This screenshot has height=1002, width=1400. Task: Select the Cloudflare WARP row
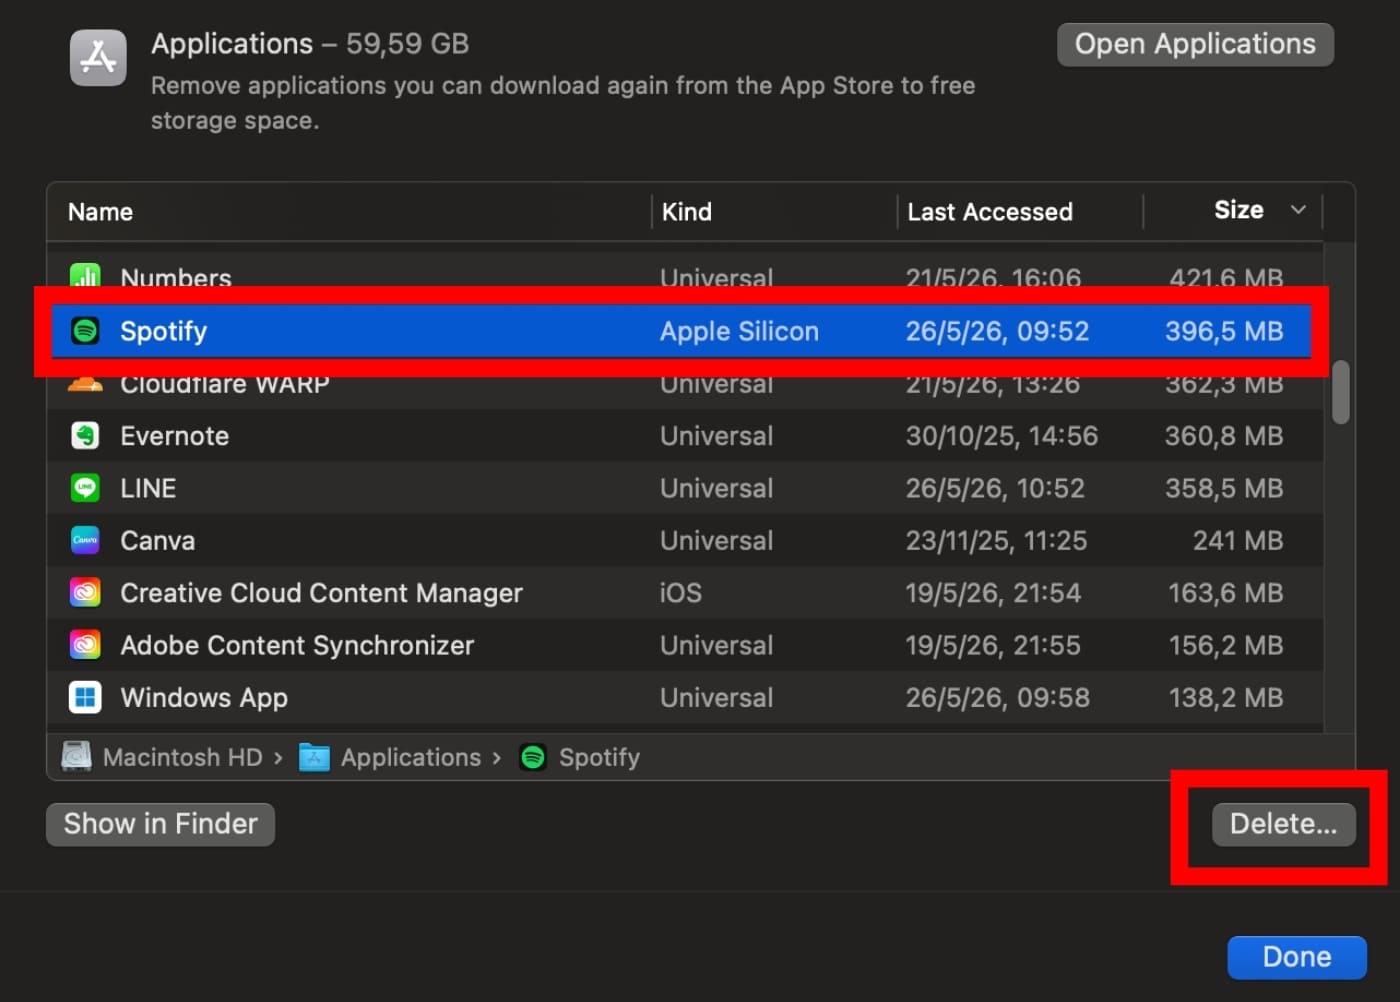tap(685, 392)
